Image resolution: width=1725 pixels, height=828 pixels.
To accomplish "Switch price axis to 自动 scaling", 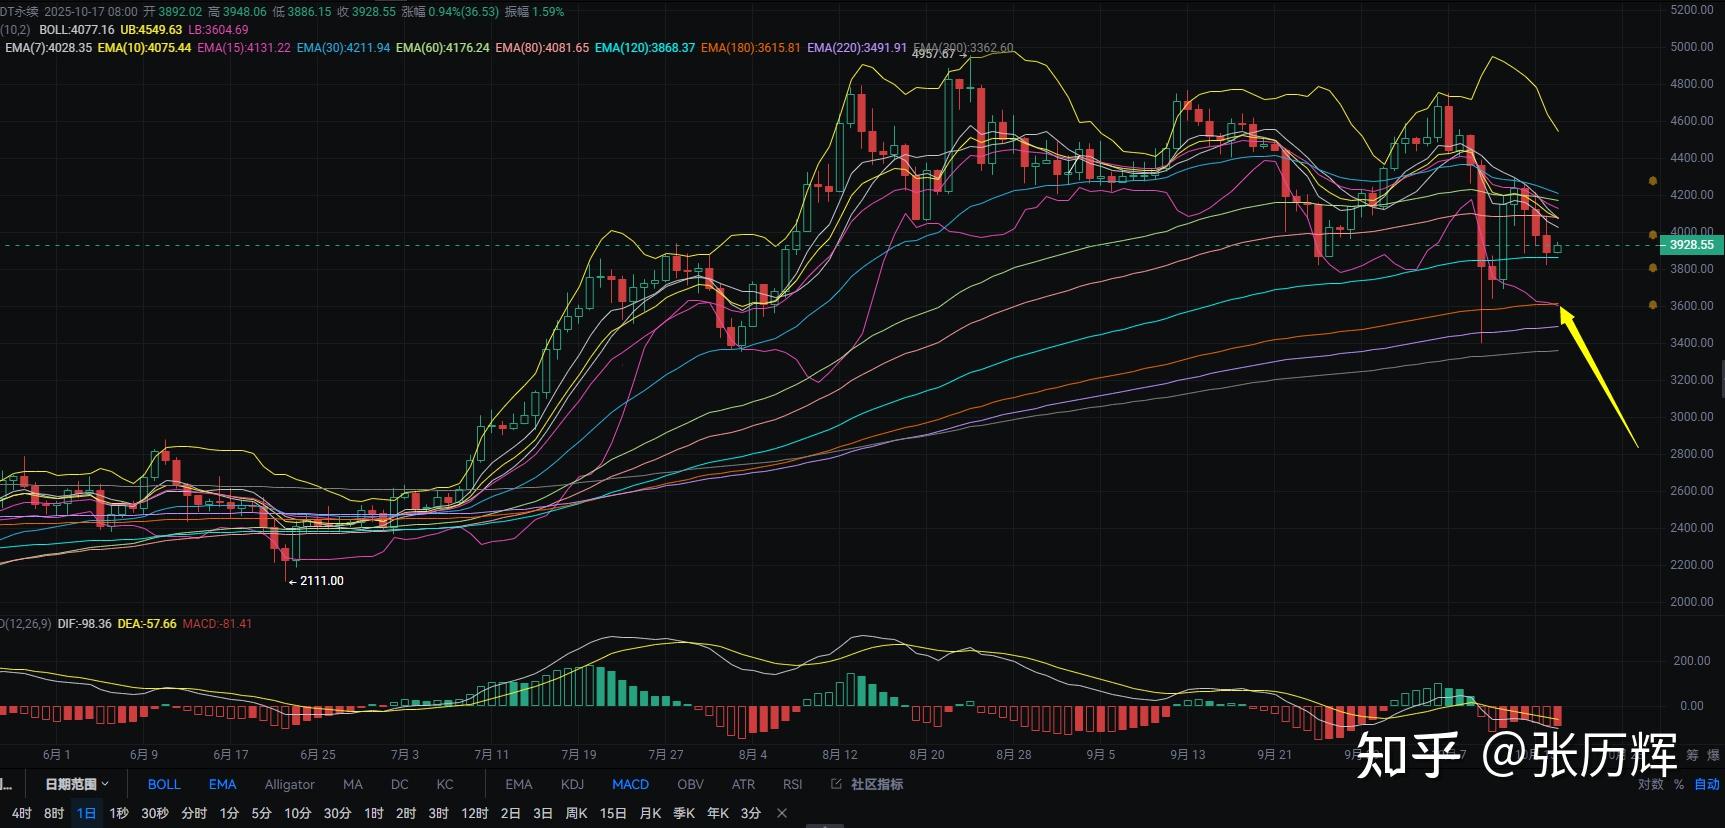I will [1706, 784].
